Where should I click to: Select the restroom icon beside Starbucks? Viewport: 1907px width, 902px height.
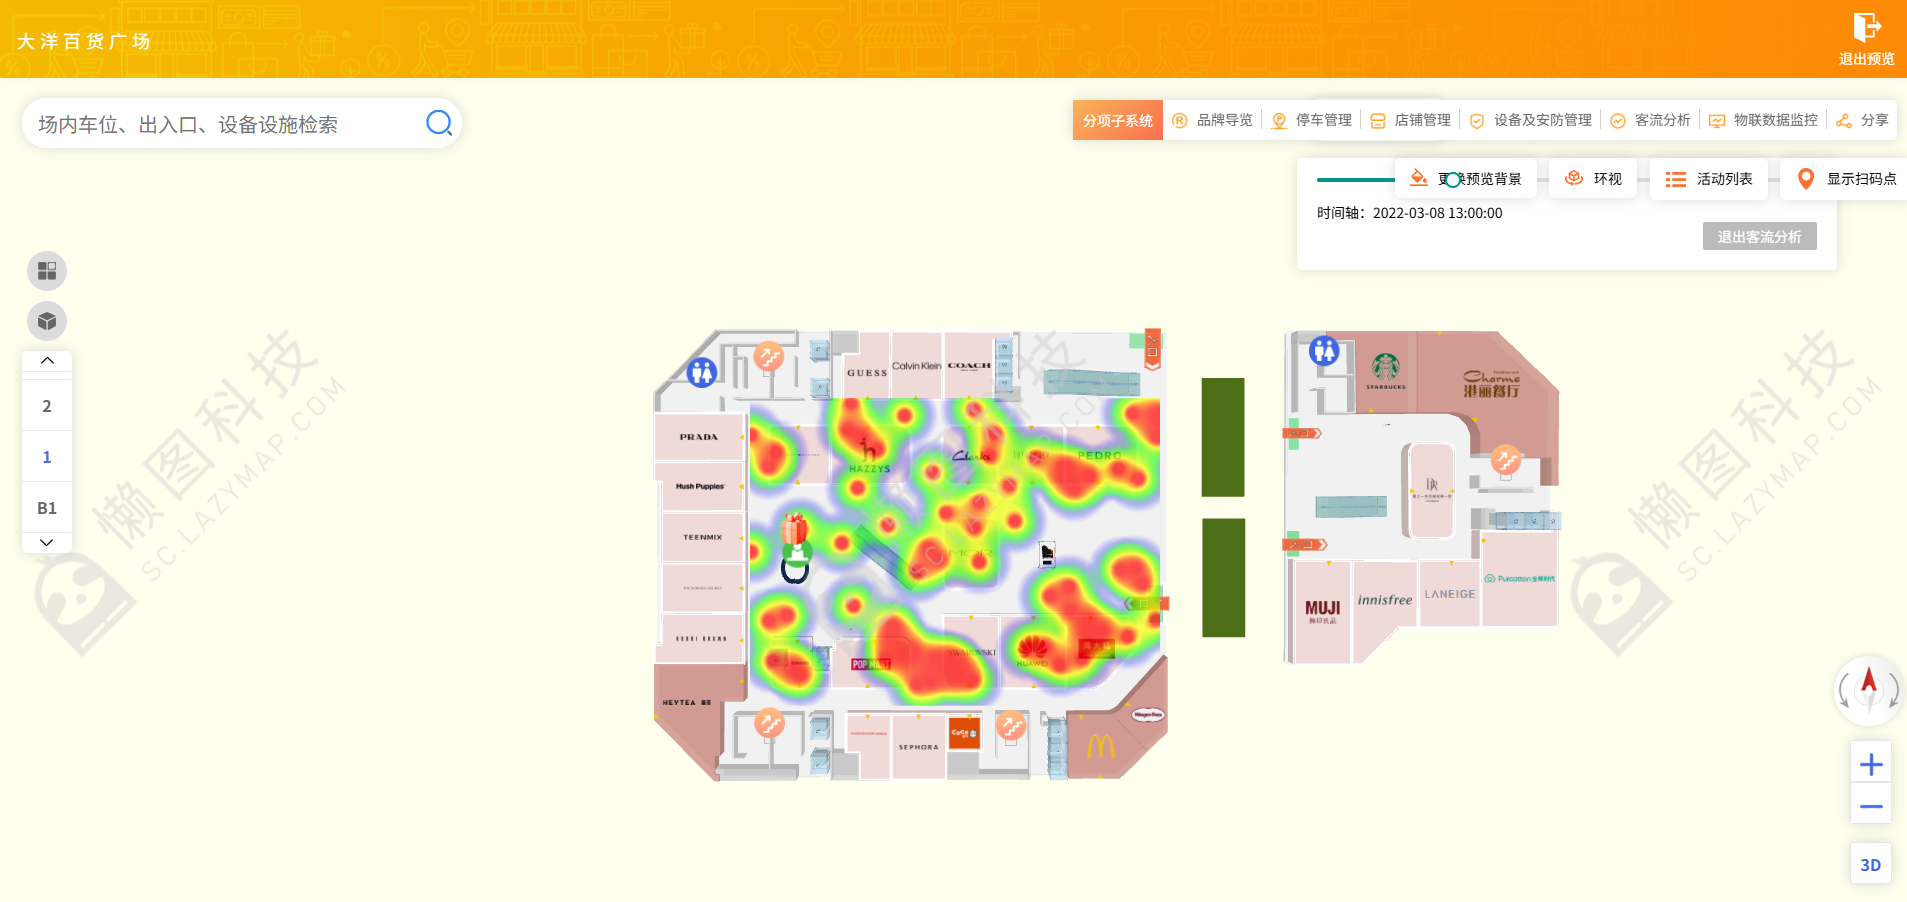click(x=1324, y=350)
